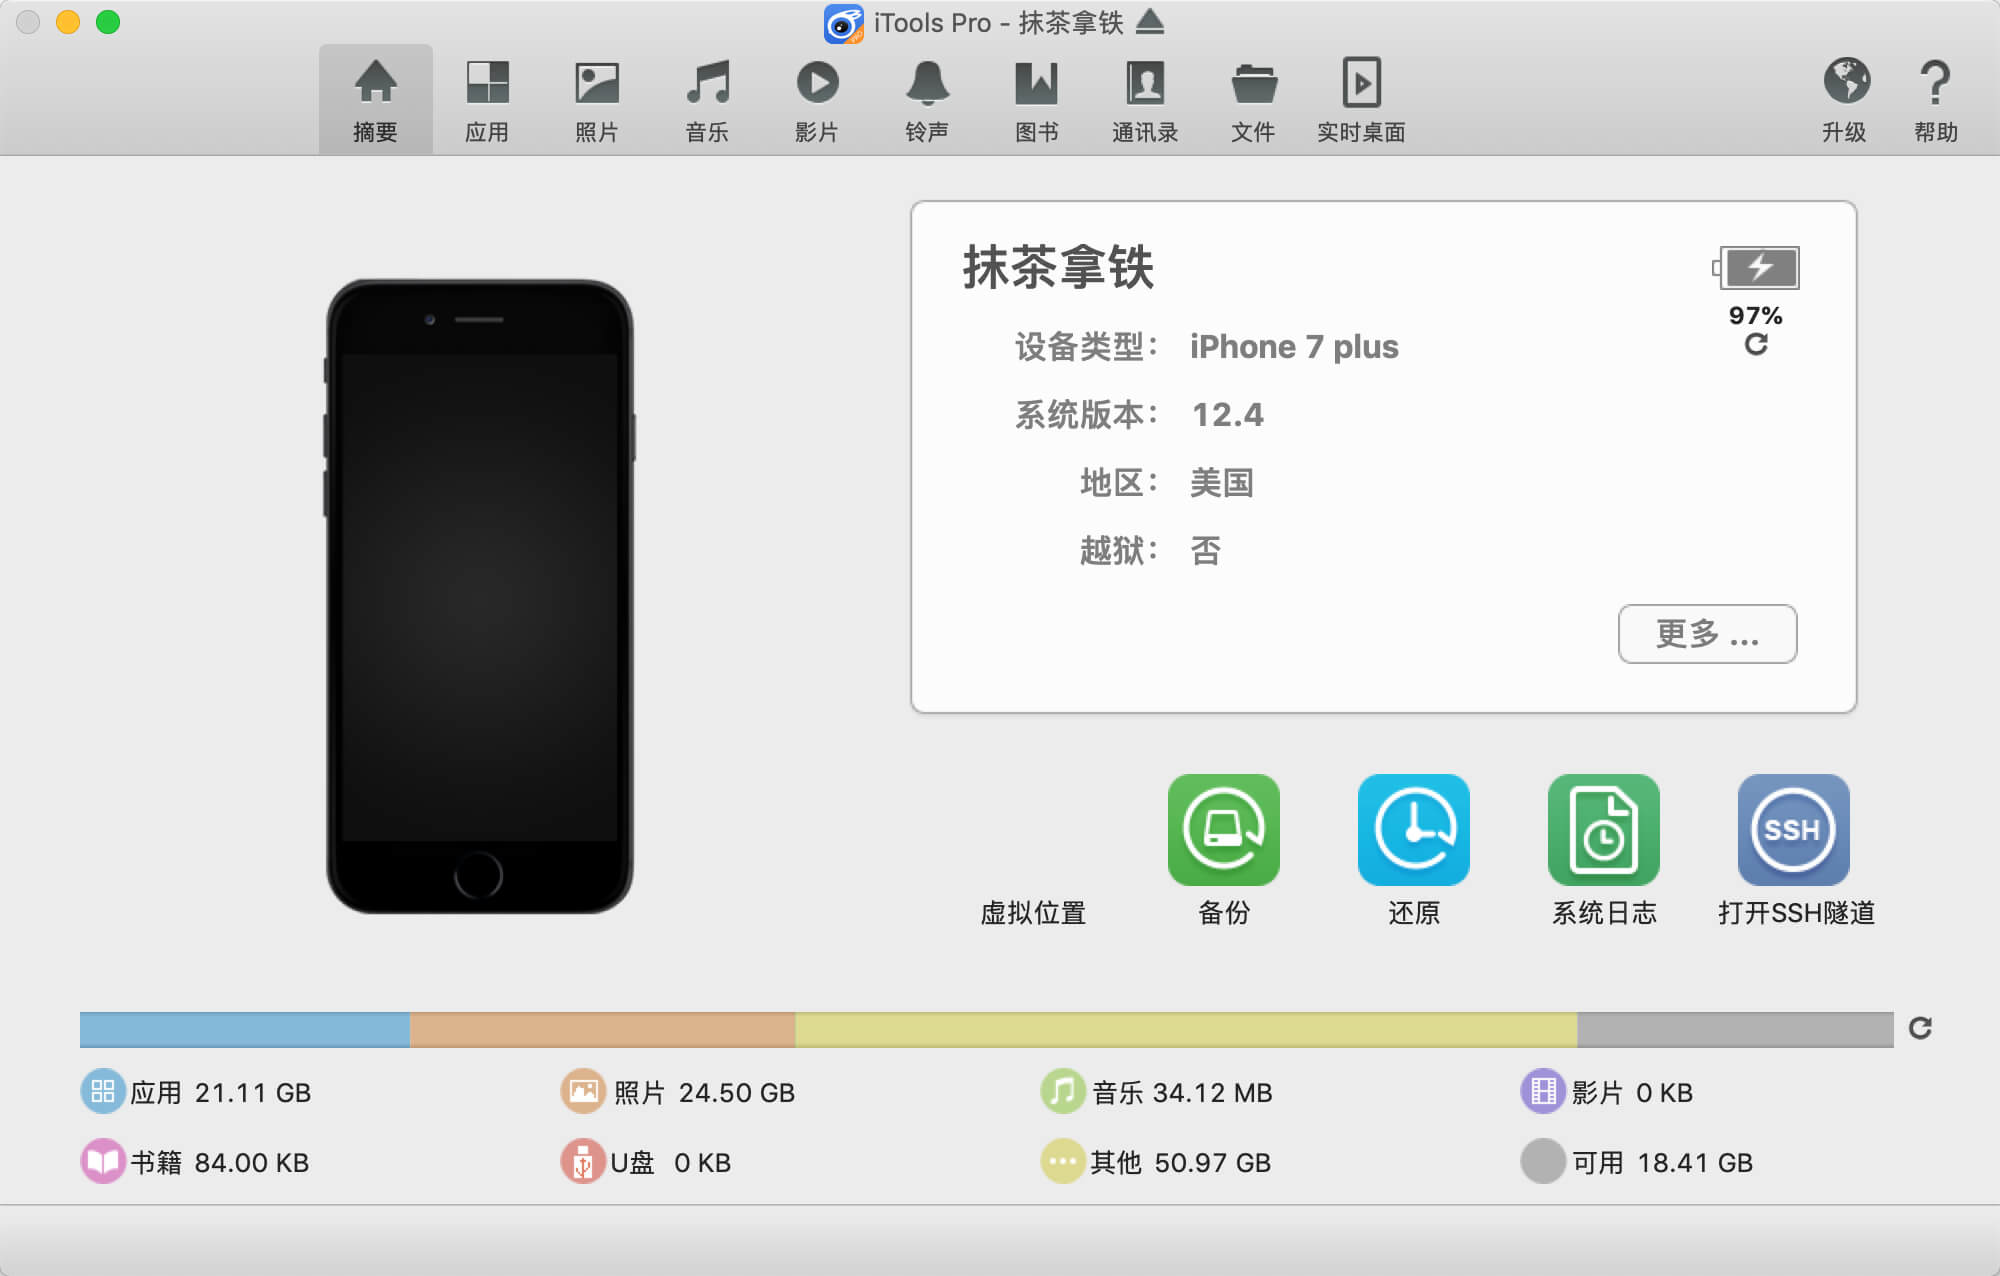The image size is (2000, 1276).
Task: Click the 影片 storage legend icon
Action: click(x=1543, y=1091)
